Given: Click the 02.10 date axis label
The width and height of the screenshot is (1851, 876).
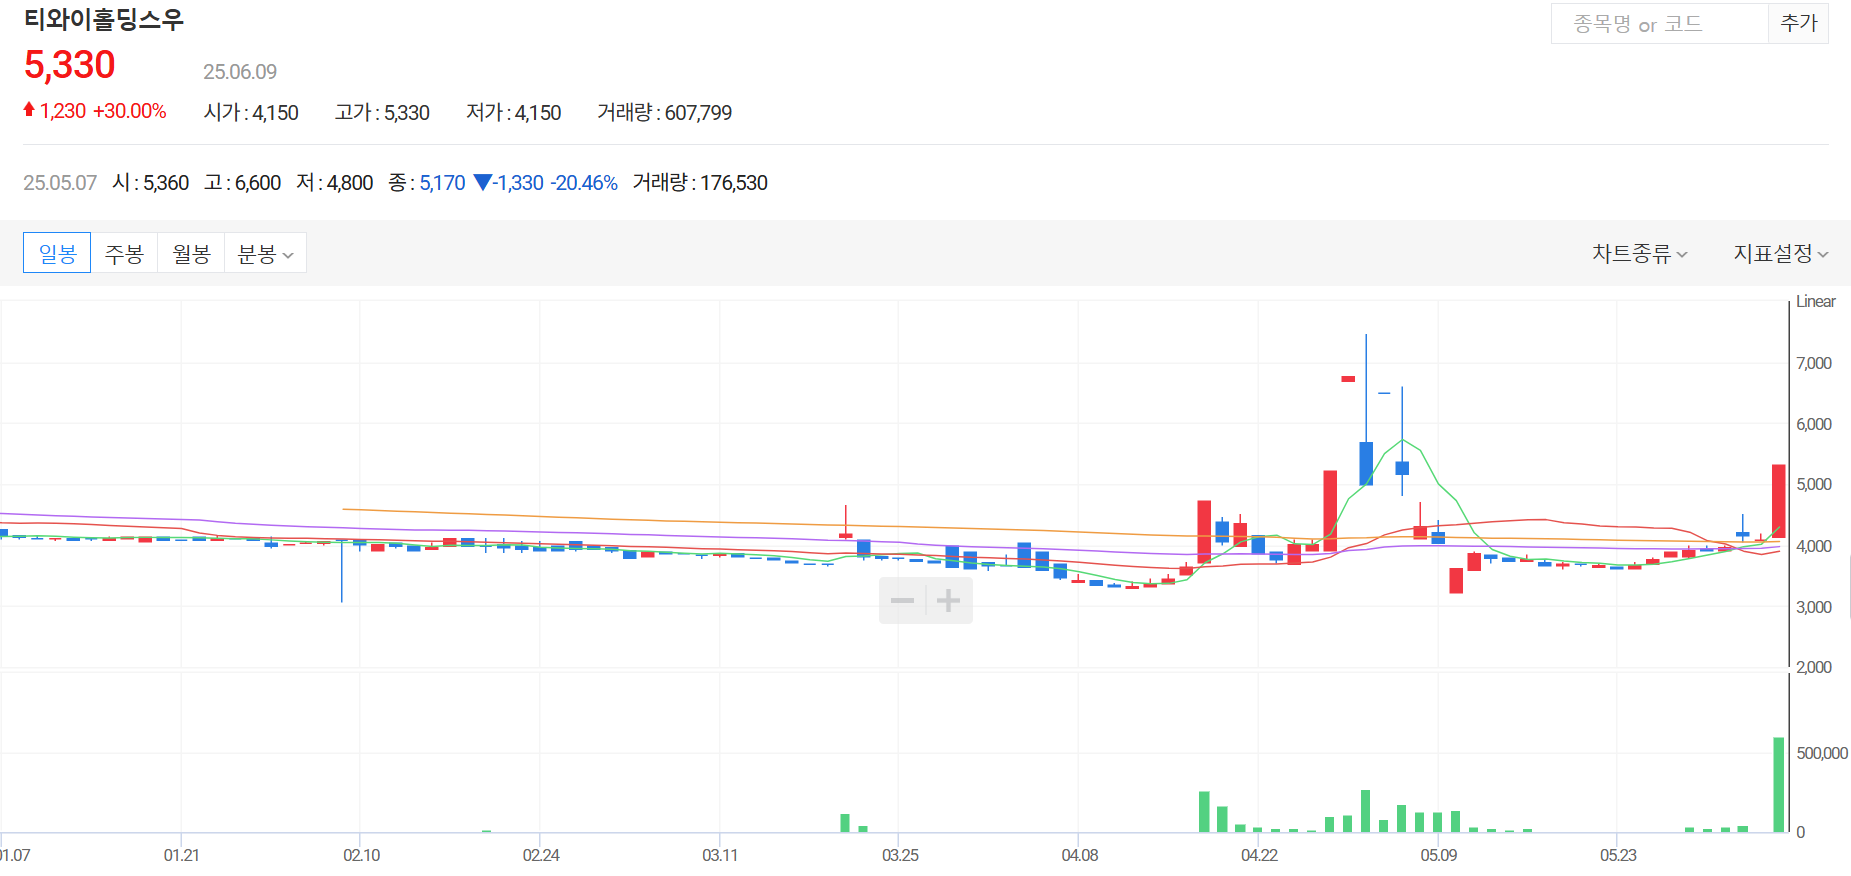Looking at the screenshot, I should pos(361,855).
